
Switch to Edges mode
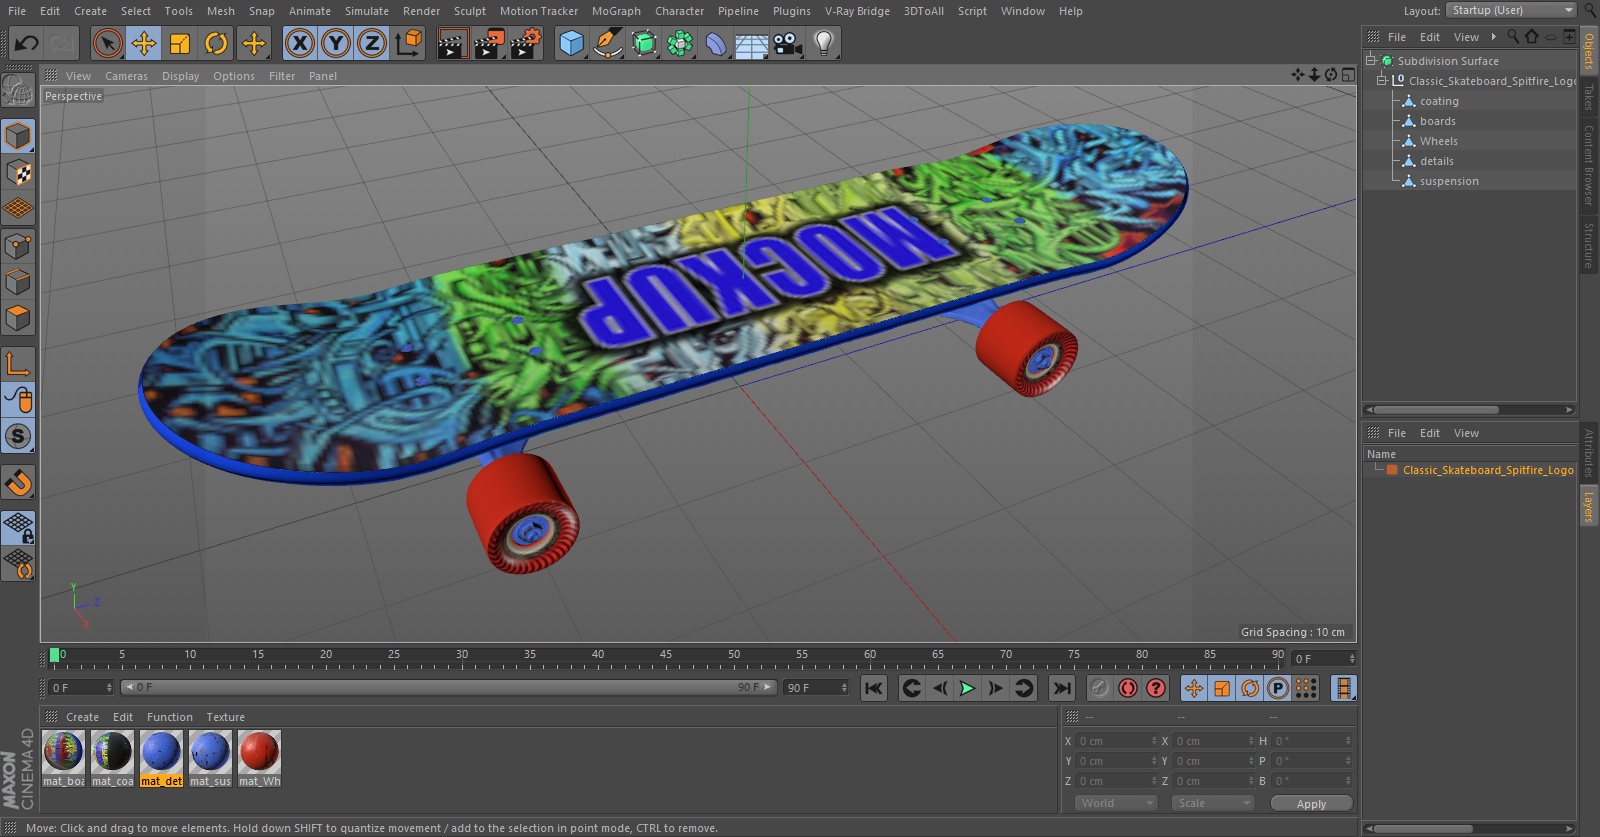click(x=18, y=282)
